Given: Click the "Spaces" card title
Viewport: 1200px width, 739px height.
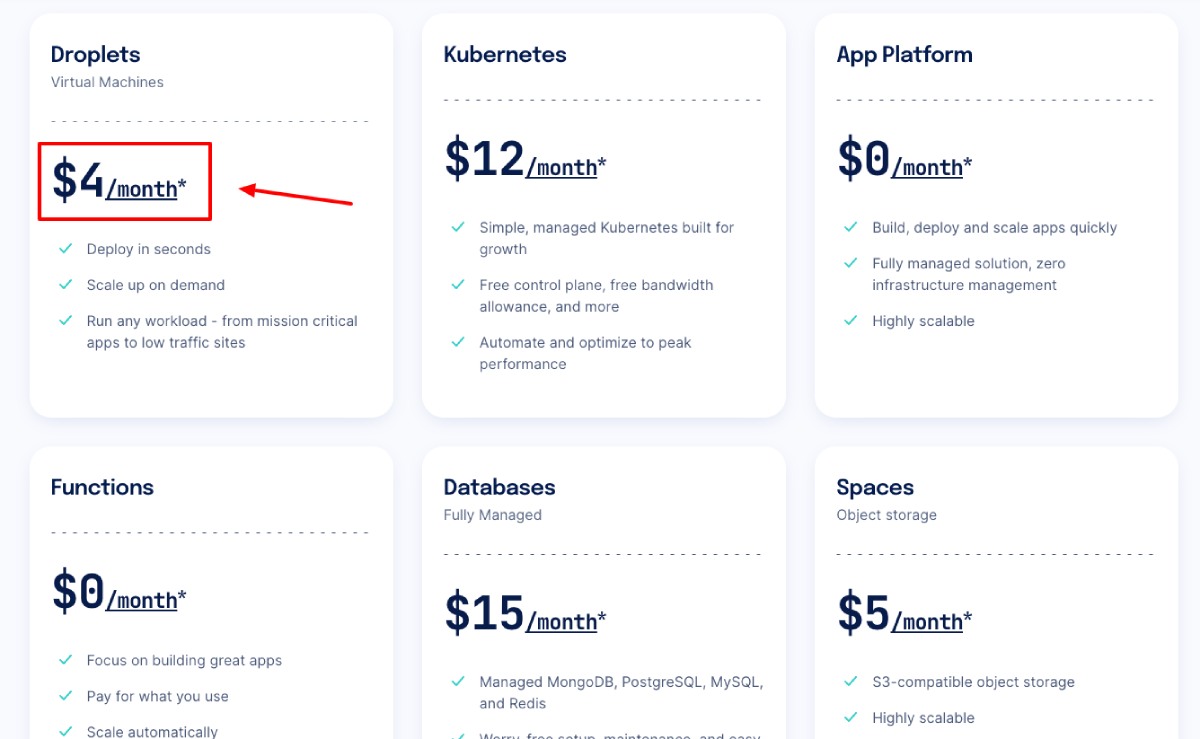Looking at the screenshot, I should pos(874,487).
